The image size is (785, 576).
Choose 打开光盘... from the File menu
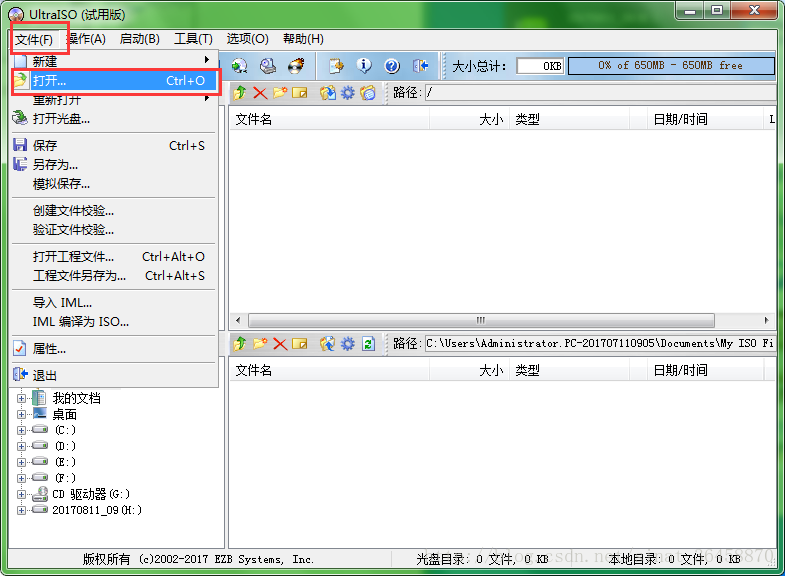pyautogui.click(x=115, y=119)
